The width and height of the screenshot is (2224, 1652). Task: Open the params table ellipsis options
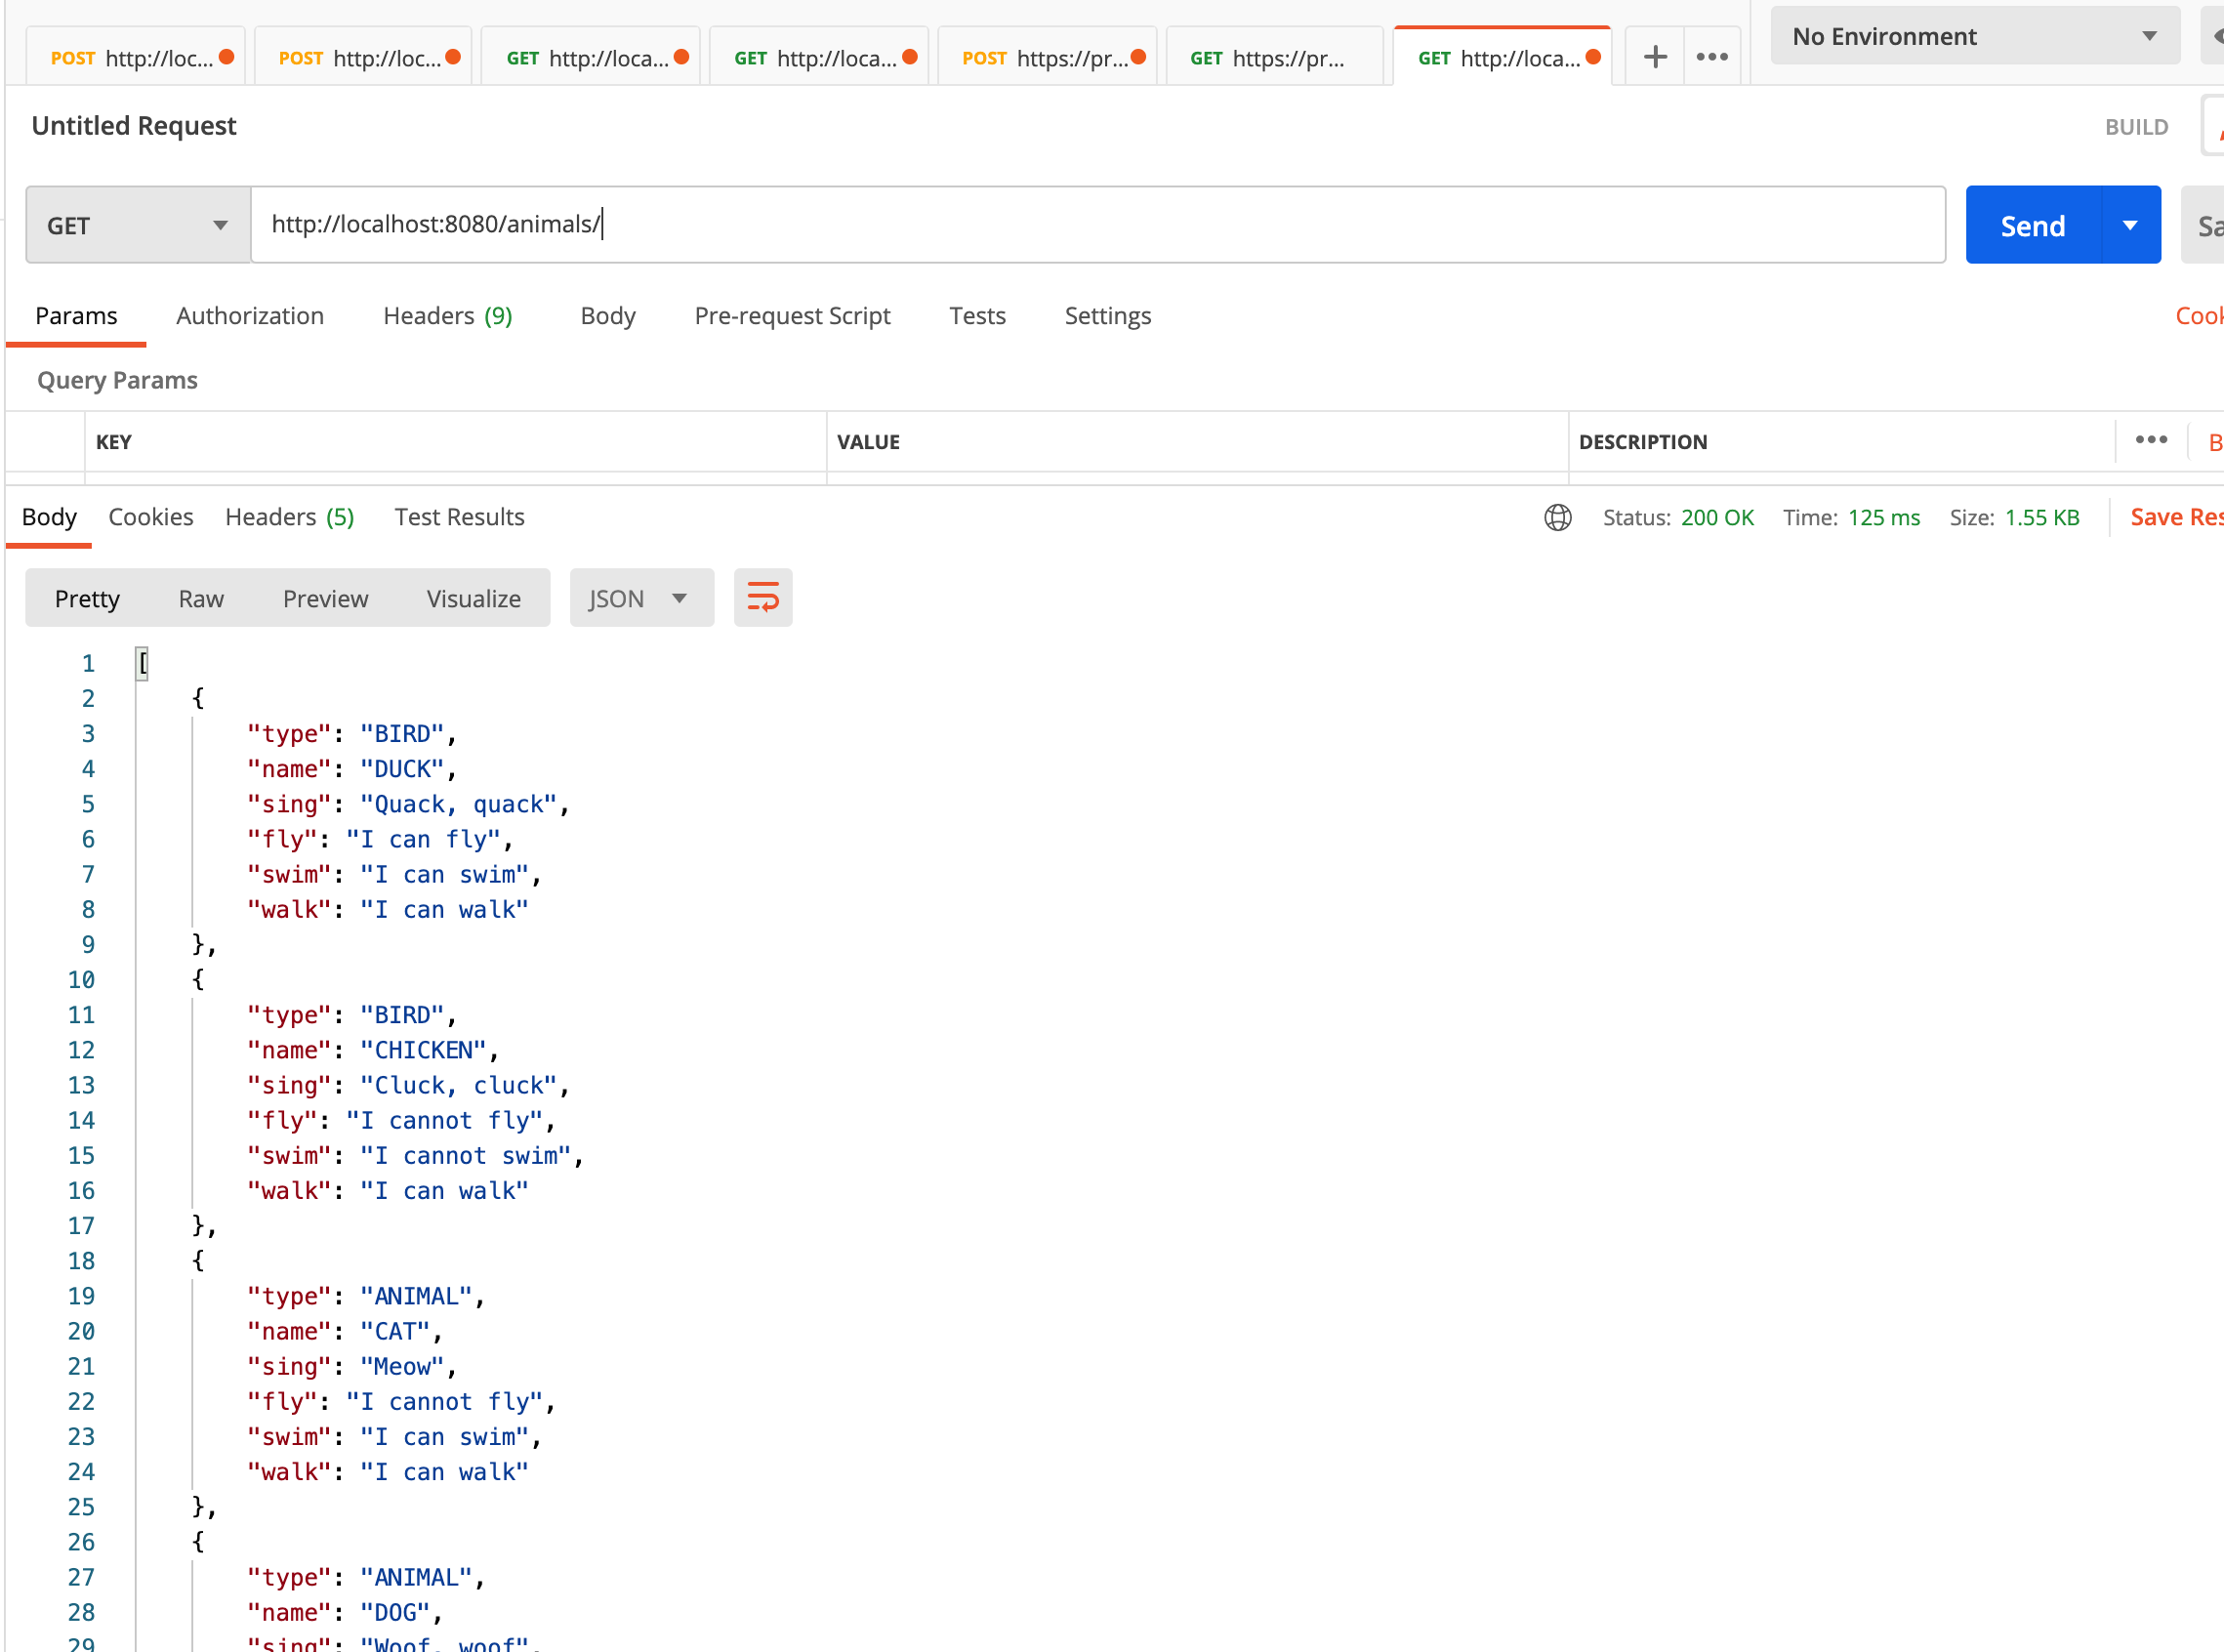2151,440
